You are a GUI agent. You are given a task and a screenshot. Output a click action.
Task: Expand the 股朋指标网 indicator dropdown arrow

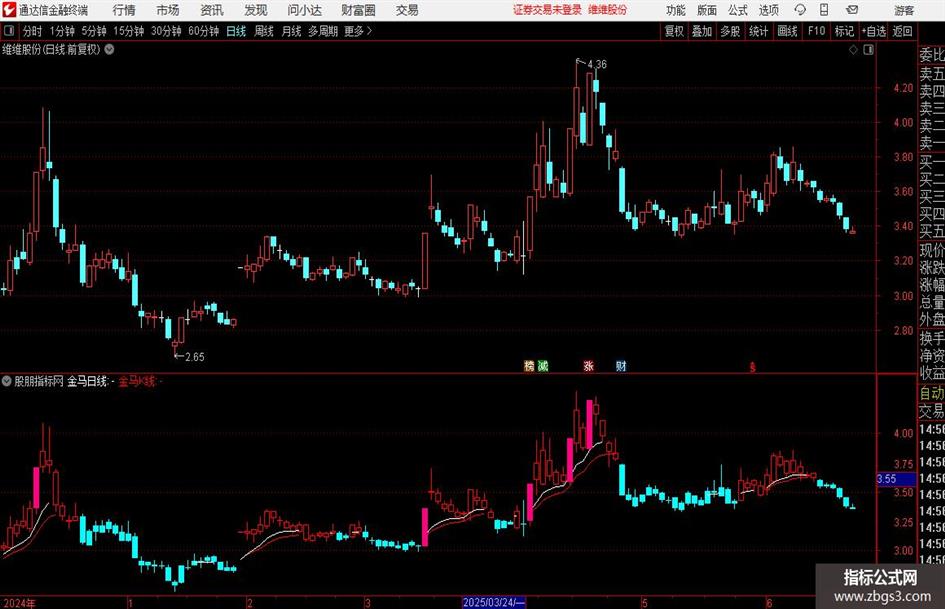click(7, 380)
